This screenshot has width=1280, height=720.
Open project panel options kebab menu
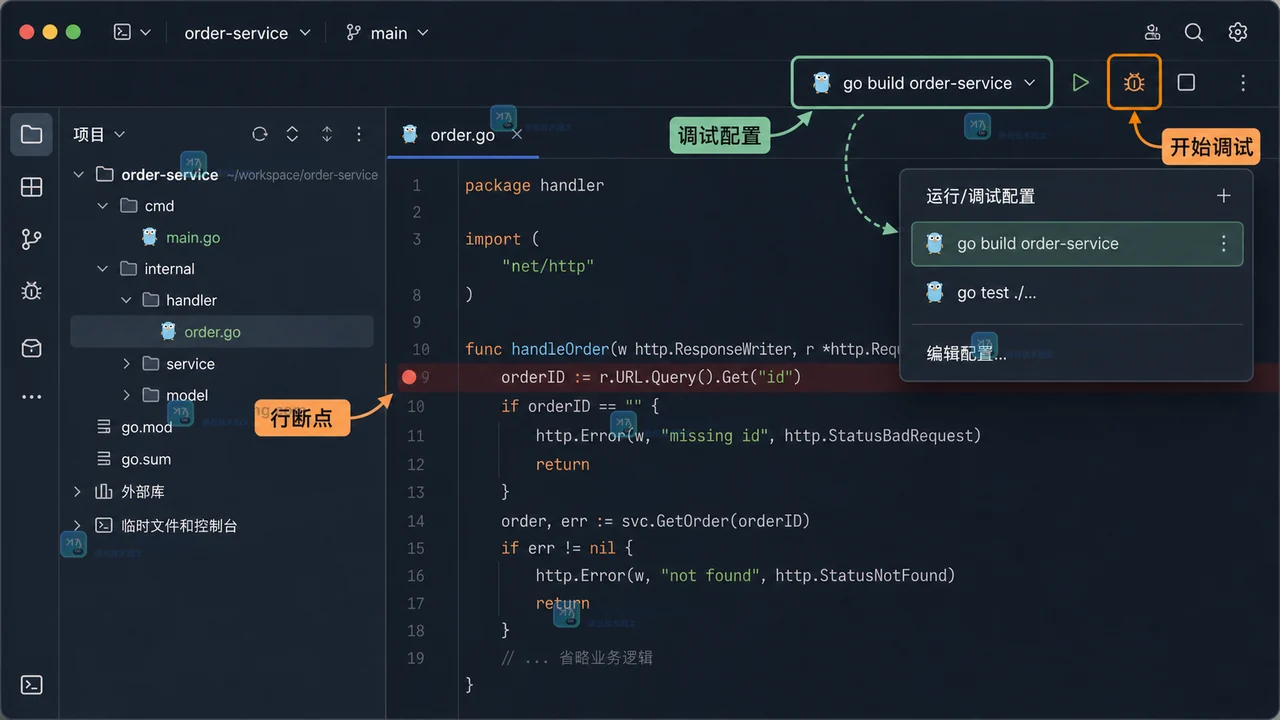point(359,134)
